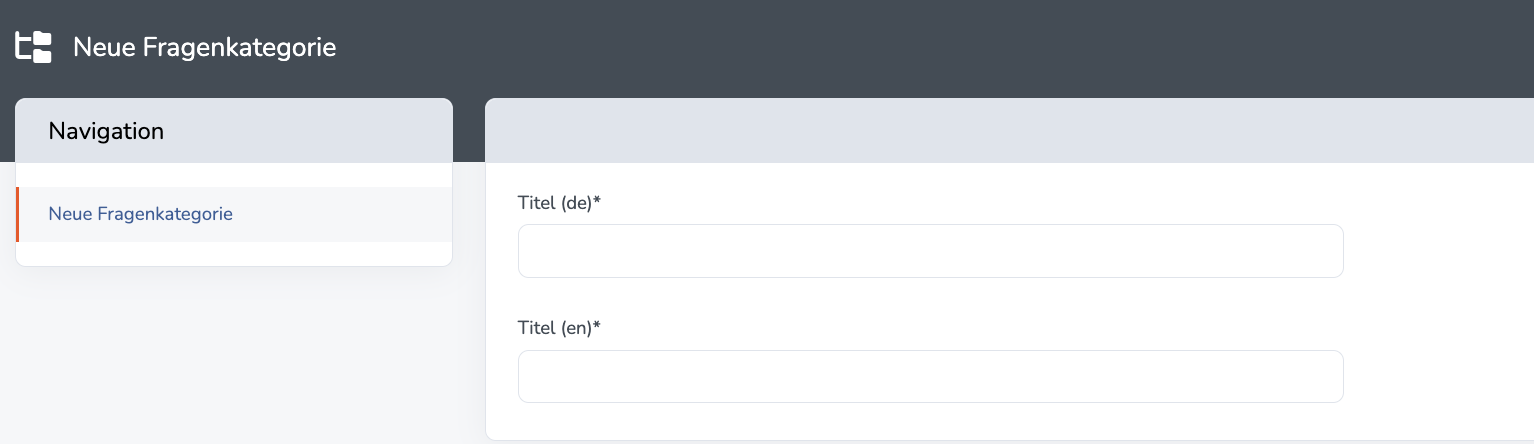Click the 'Titel (de)*' label
This screenshot has height=444, width=1534.
point(559,203)
